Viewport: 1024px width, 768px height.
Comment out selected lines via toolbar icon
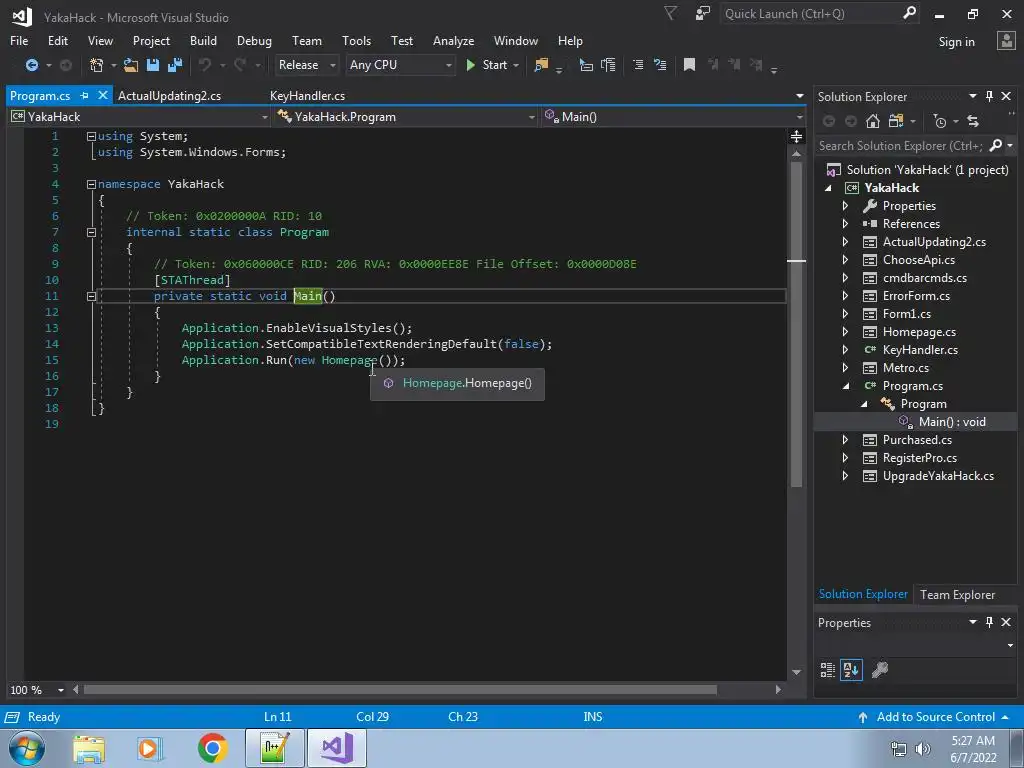coord(638,65)
